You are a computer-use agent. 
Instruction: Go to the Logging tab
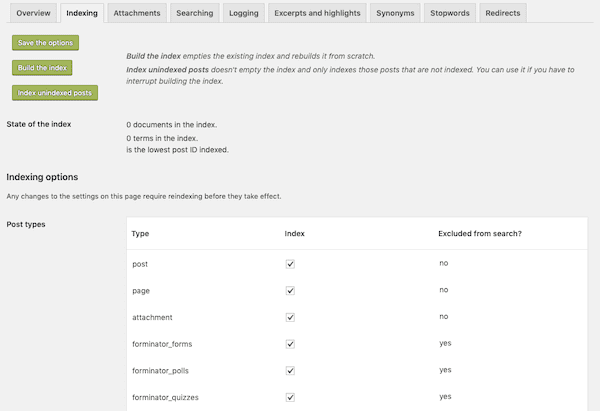point(244,13)
